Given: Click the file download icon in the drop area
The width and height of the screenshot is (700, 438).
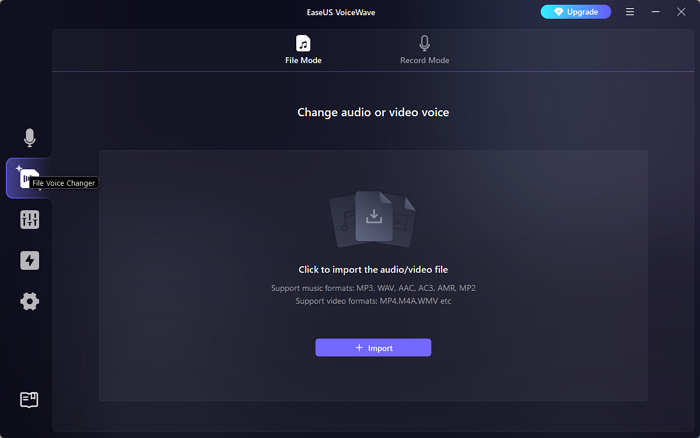Looking at the screenshot, I should point(373,218).
